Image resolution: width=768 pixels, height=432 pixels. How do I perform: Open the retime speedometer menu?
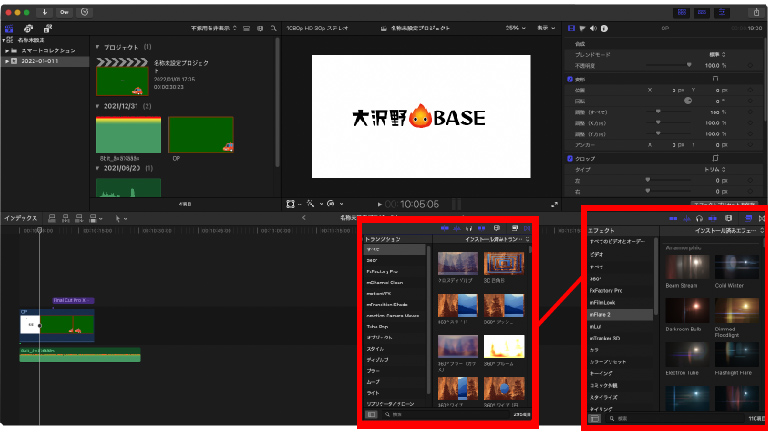(x=331, y=204)
